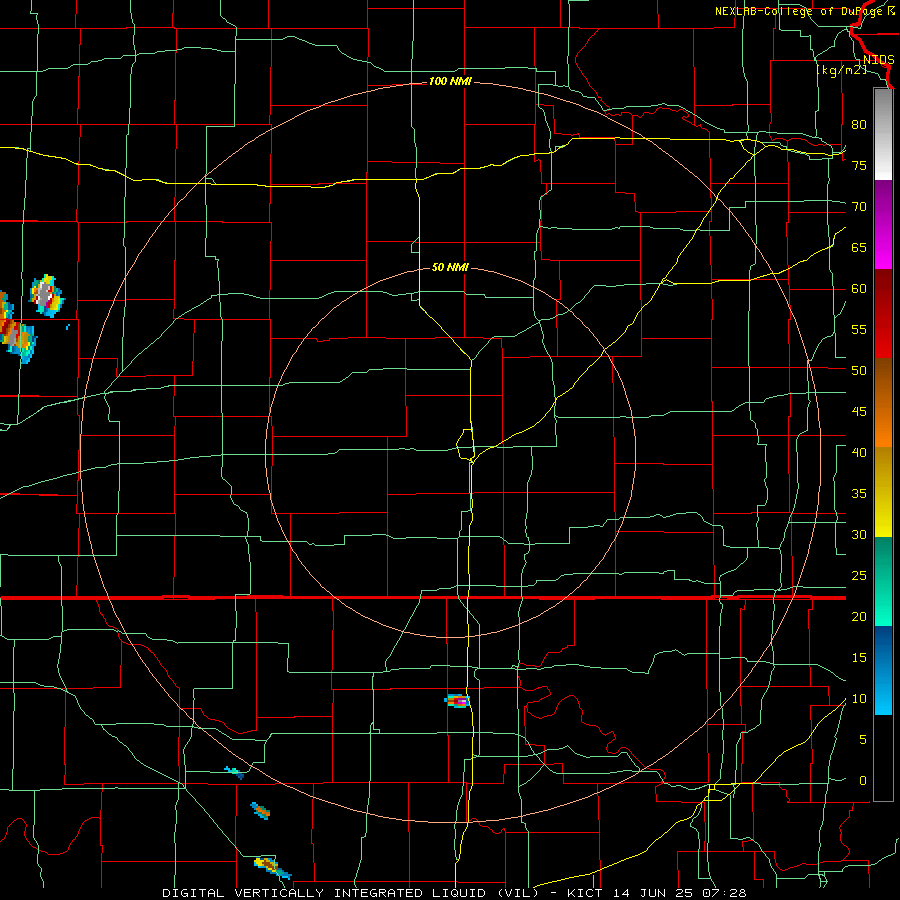Viewport: 900px width, 900px height.
Task: Click the "DIGITAL VERTICALLY INTEGRATED LIQUID (VIL)" caption
Action: pos(350,893)
